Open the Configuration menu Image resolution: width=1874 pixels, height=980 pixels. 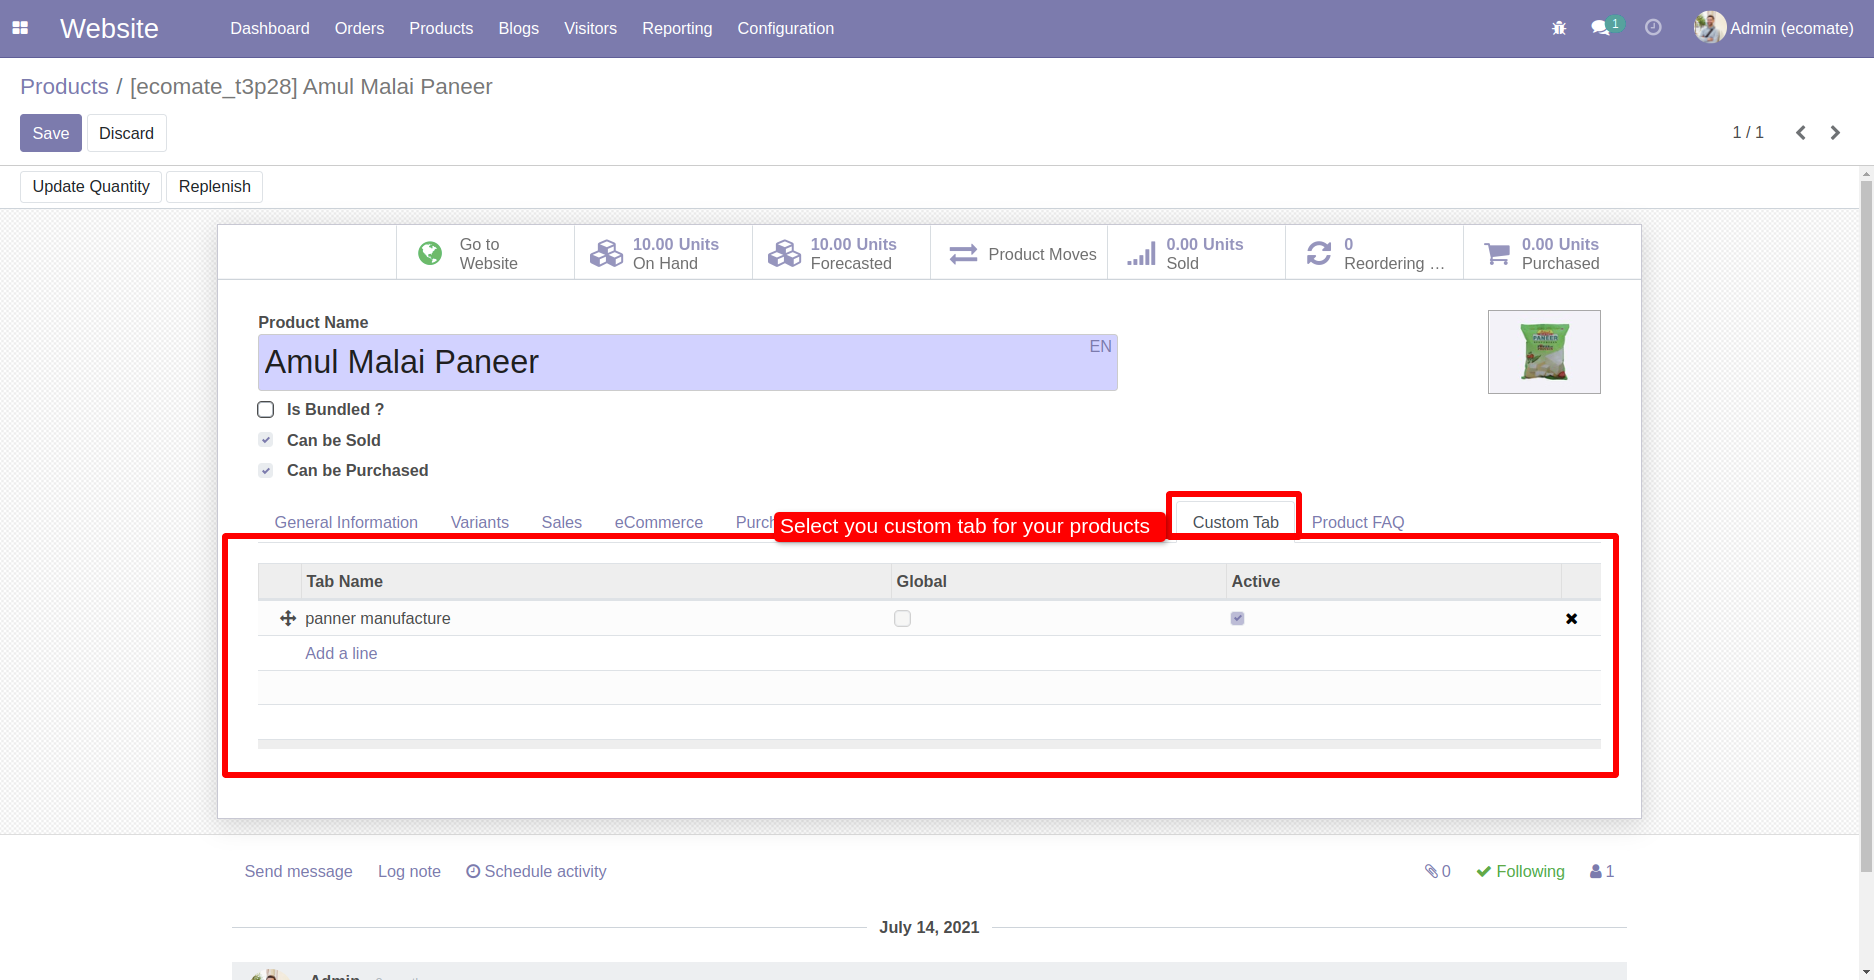tap(786, 28)
